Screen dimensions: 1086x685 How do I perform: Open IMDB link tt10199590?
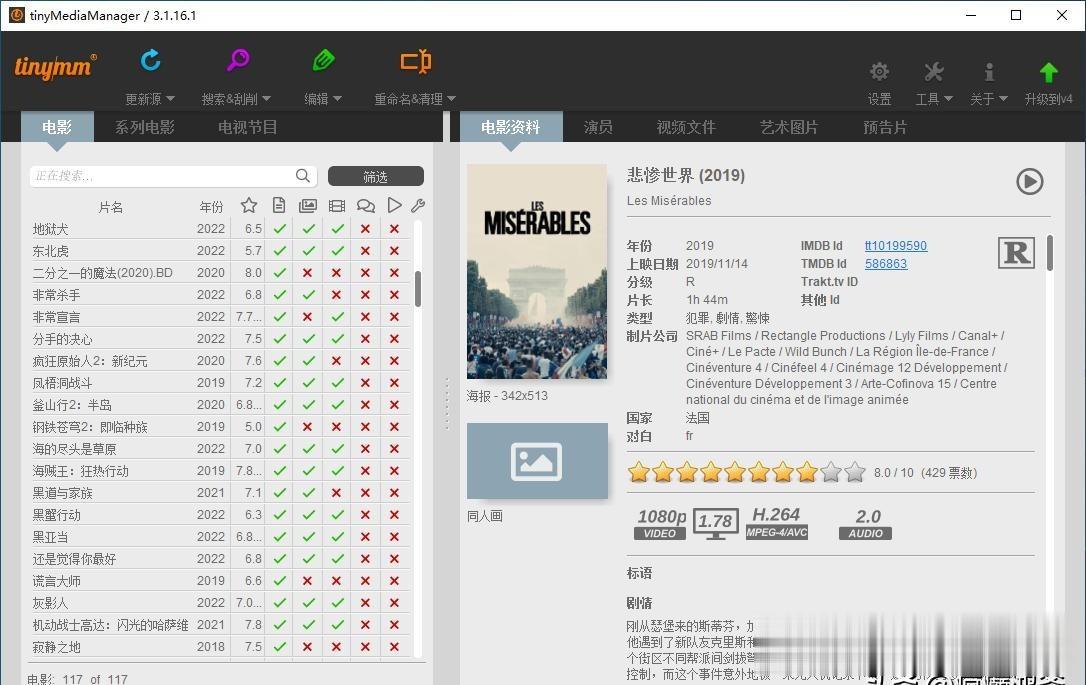pyautogui.click(x=896, y=246)
